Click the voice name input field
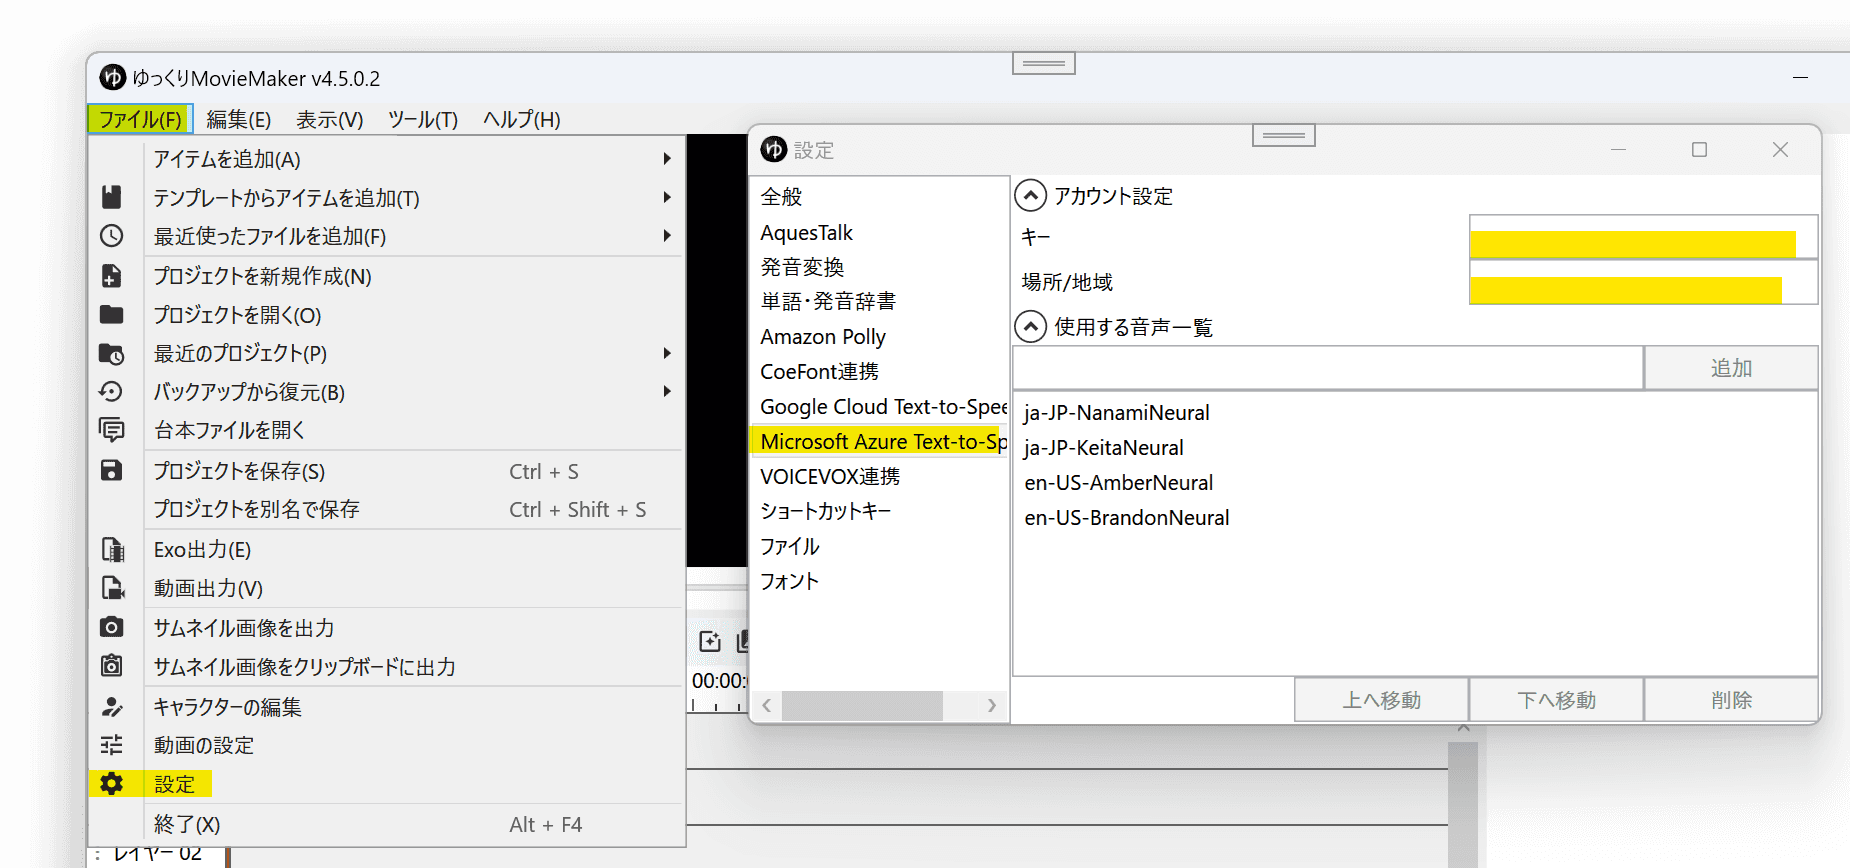Viewport: 1850px width, 868px height. point(1327,368)
